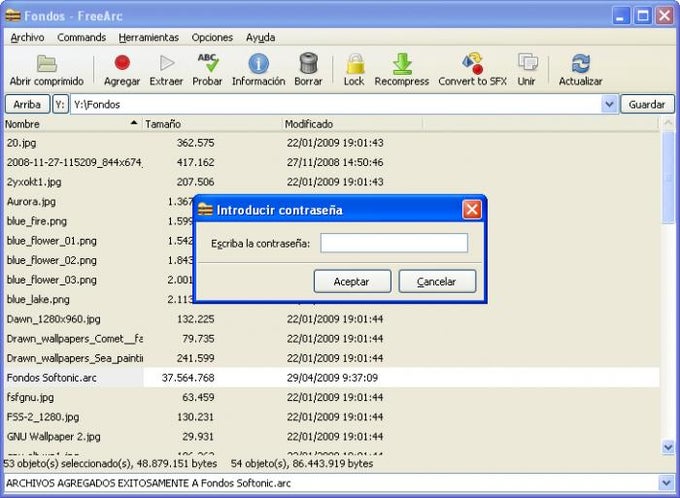Sort by Tamaño column header
680x498 pixels.
[x=212, y=124]
